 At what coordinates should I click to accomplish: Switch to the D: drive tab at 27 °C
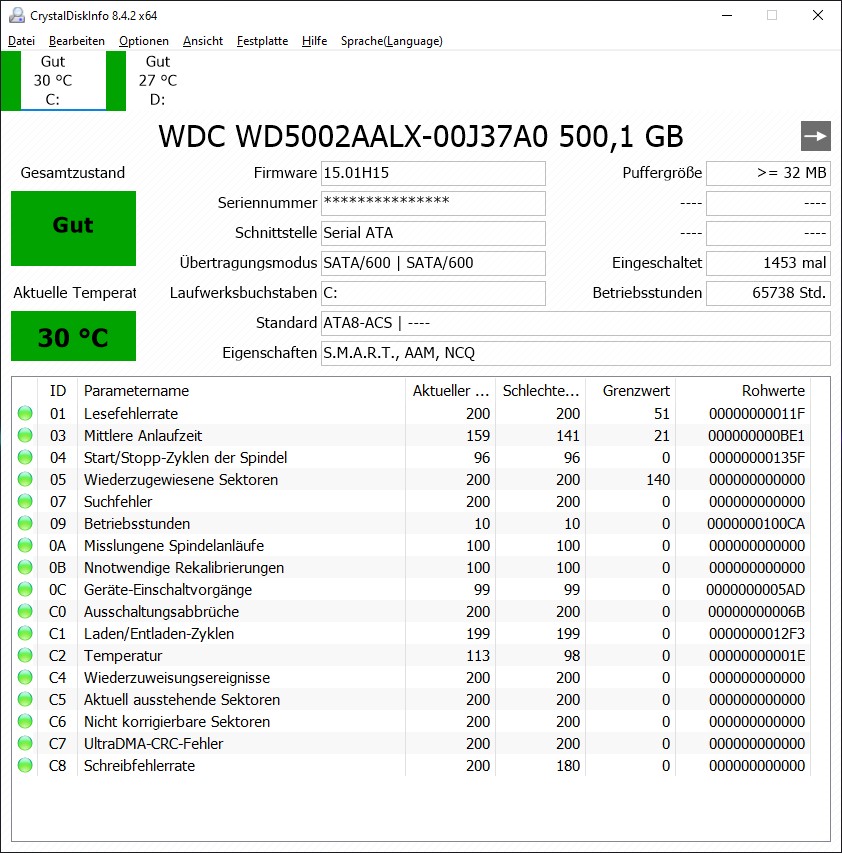158,81
